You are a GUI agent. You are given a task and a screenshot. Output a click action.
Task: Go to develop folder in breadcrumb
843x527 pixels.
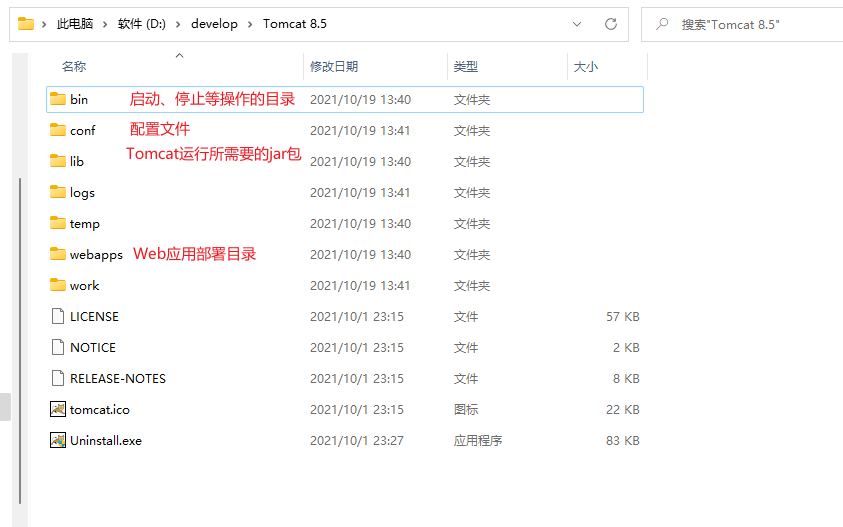(214, 24)
